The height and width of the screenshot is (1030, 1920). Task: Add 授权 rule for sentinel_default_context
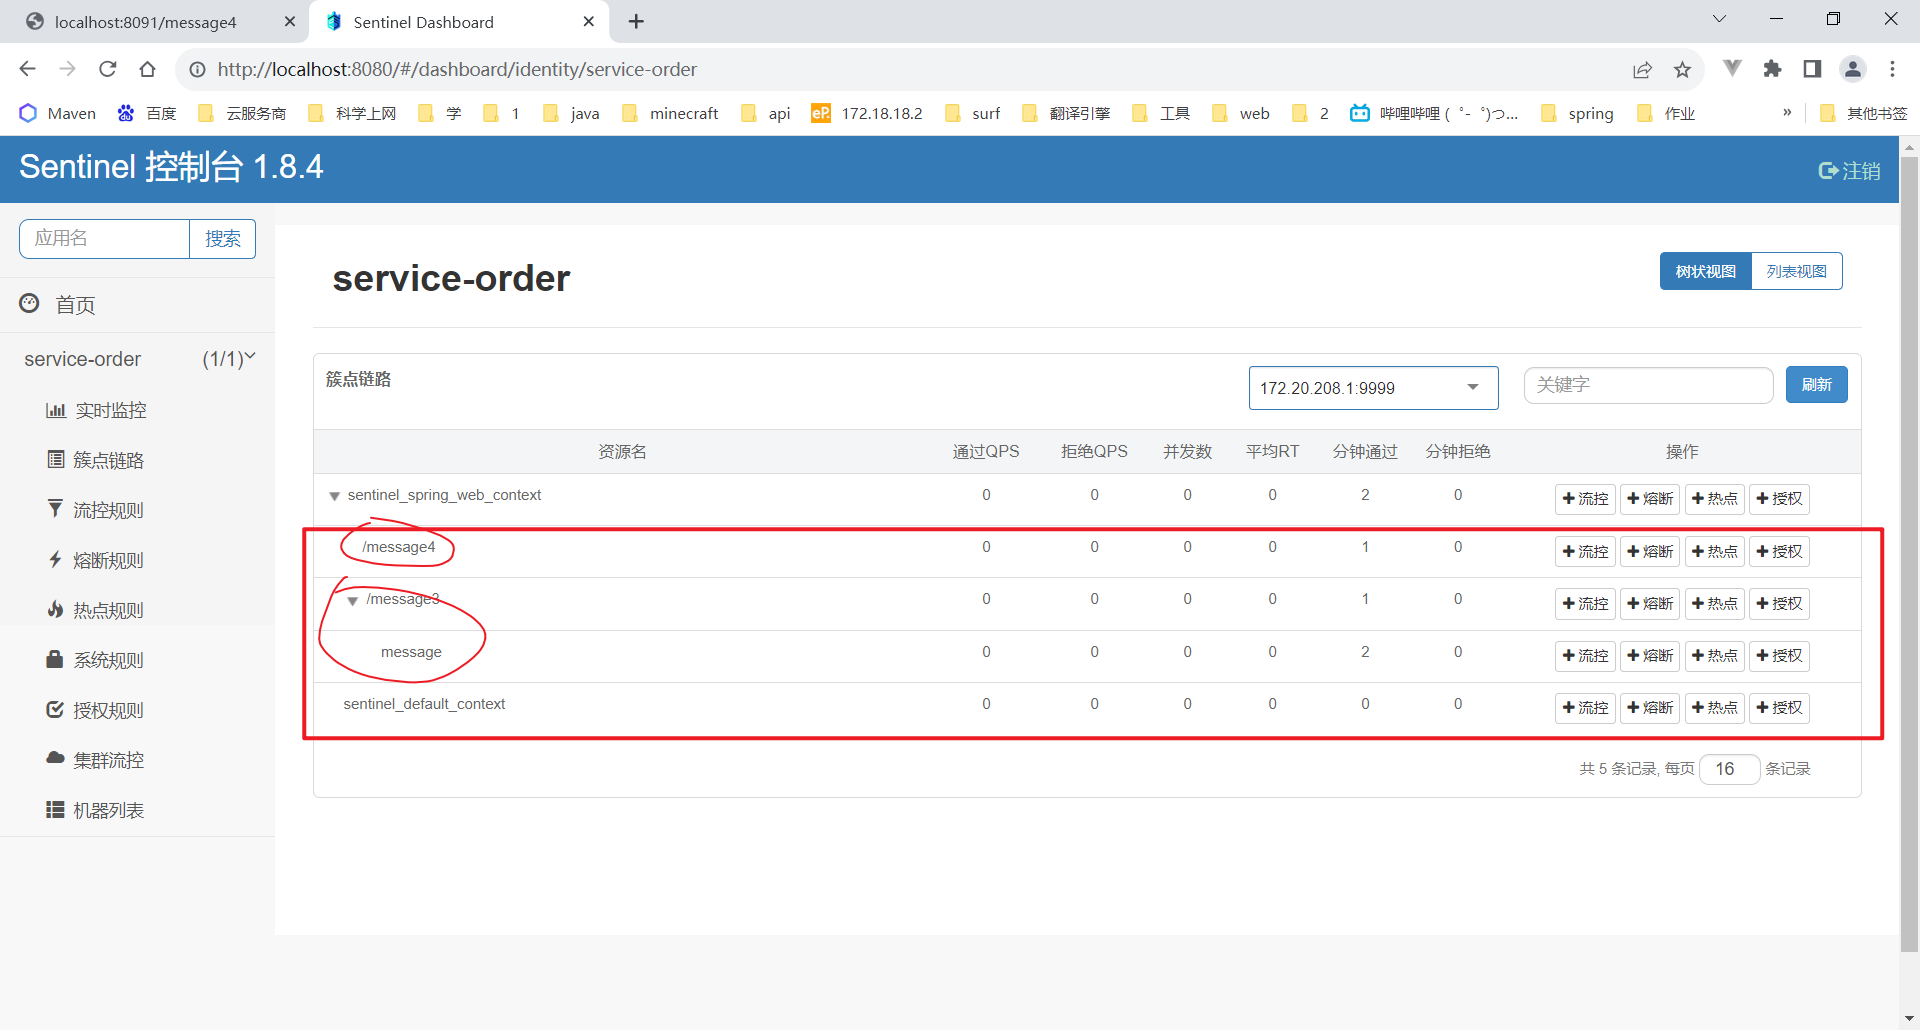point(1779,708)
